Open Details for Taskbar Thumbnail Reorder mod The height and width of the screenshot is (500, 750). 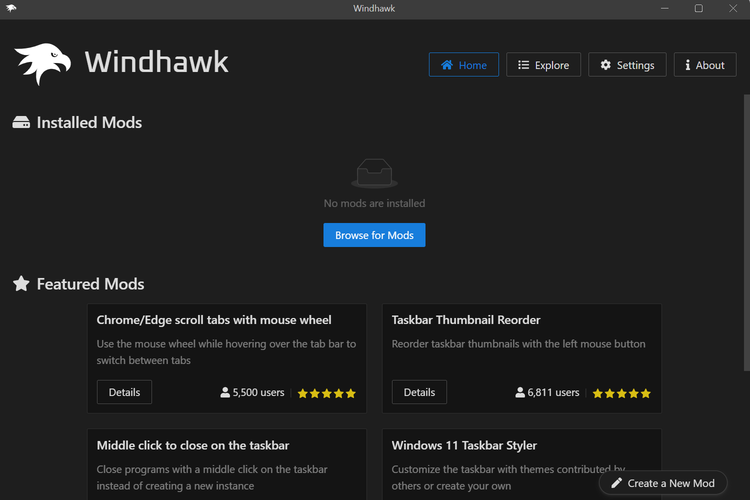click(x=419, y=392)
